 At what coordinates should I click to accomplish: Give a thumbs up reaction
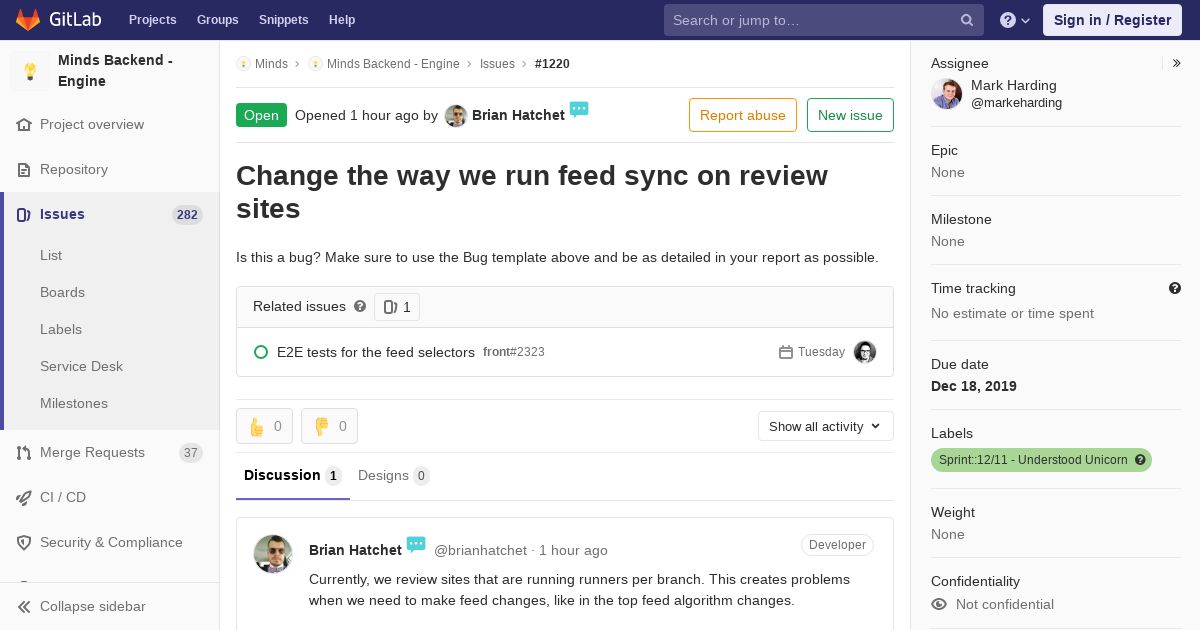pyautogui.click(x=265, y=426)
